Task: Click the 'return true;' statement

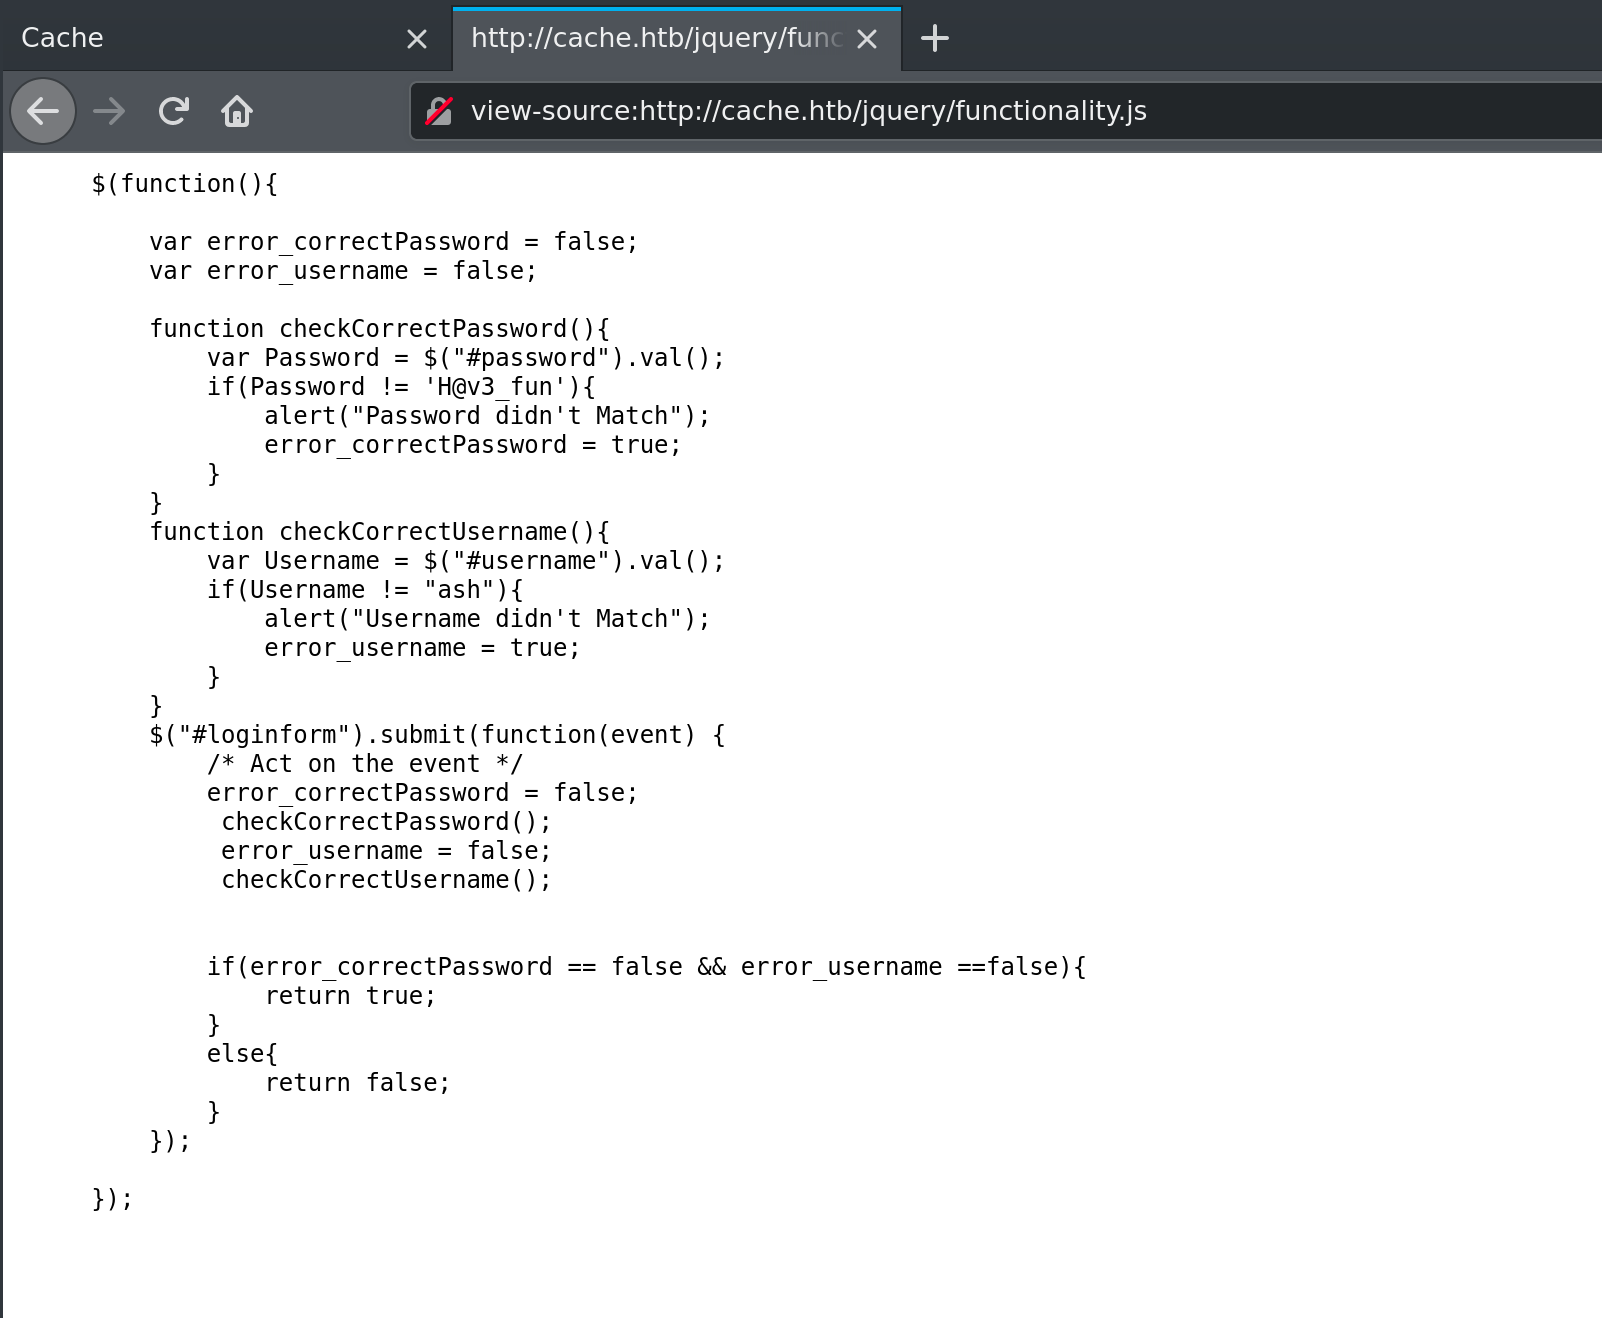Action: pyautogui.click(x=350, y=996)
